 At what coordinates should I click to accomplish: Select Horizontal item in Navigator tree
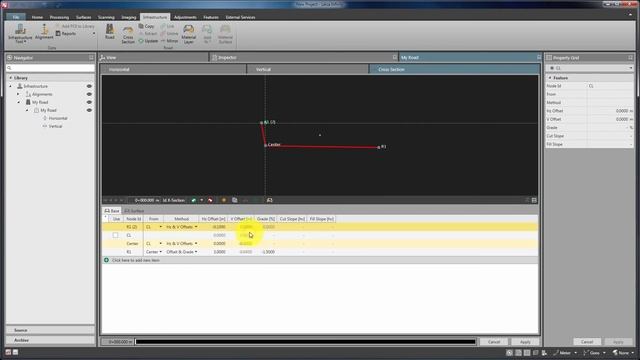click(x=58, y=118)
